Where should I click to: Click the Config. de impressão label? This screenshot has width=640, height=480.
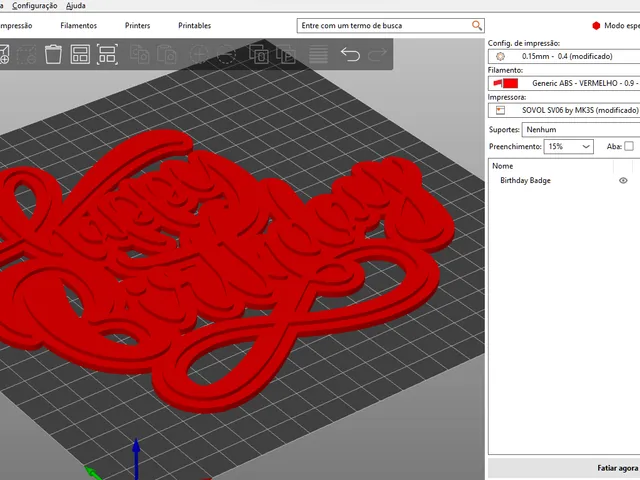(x=524, y=43)
